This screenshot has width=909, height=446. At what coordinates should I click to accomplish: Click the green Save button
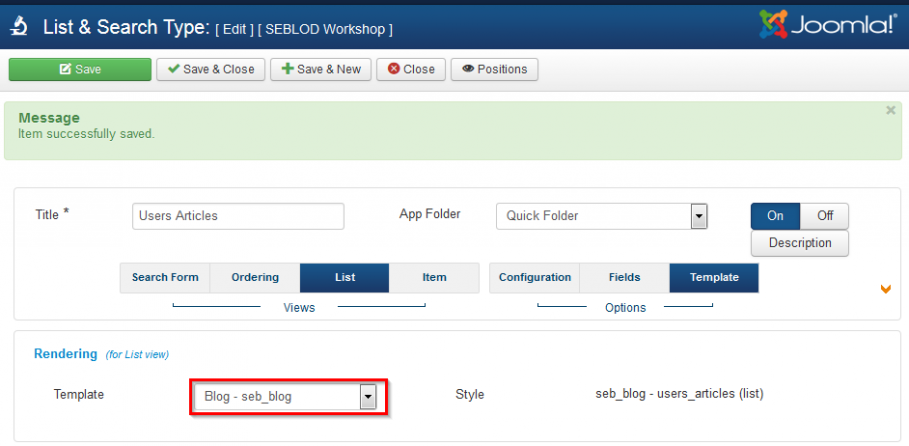pyautogui.click(x=80, y=69)
